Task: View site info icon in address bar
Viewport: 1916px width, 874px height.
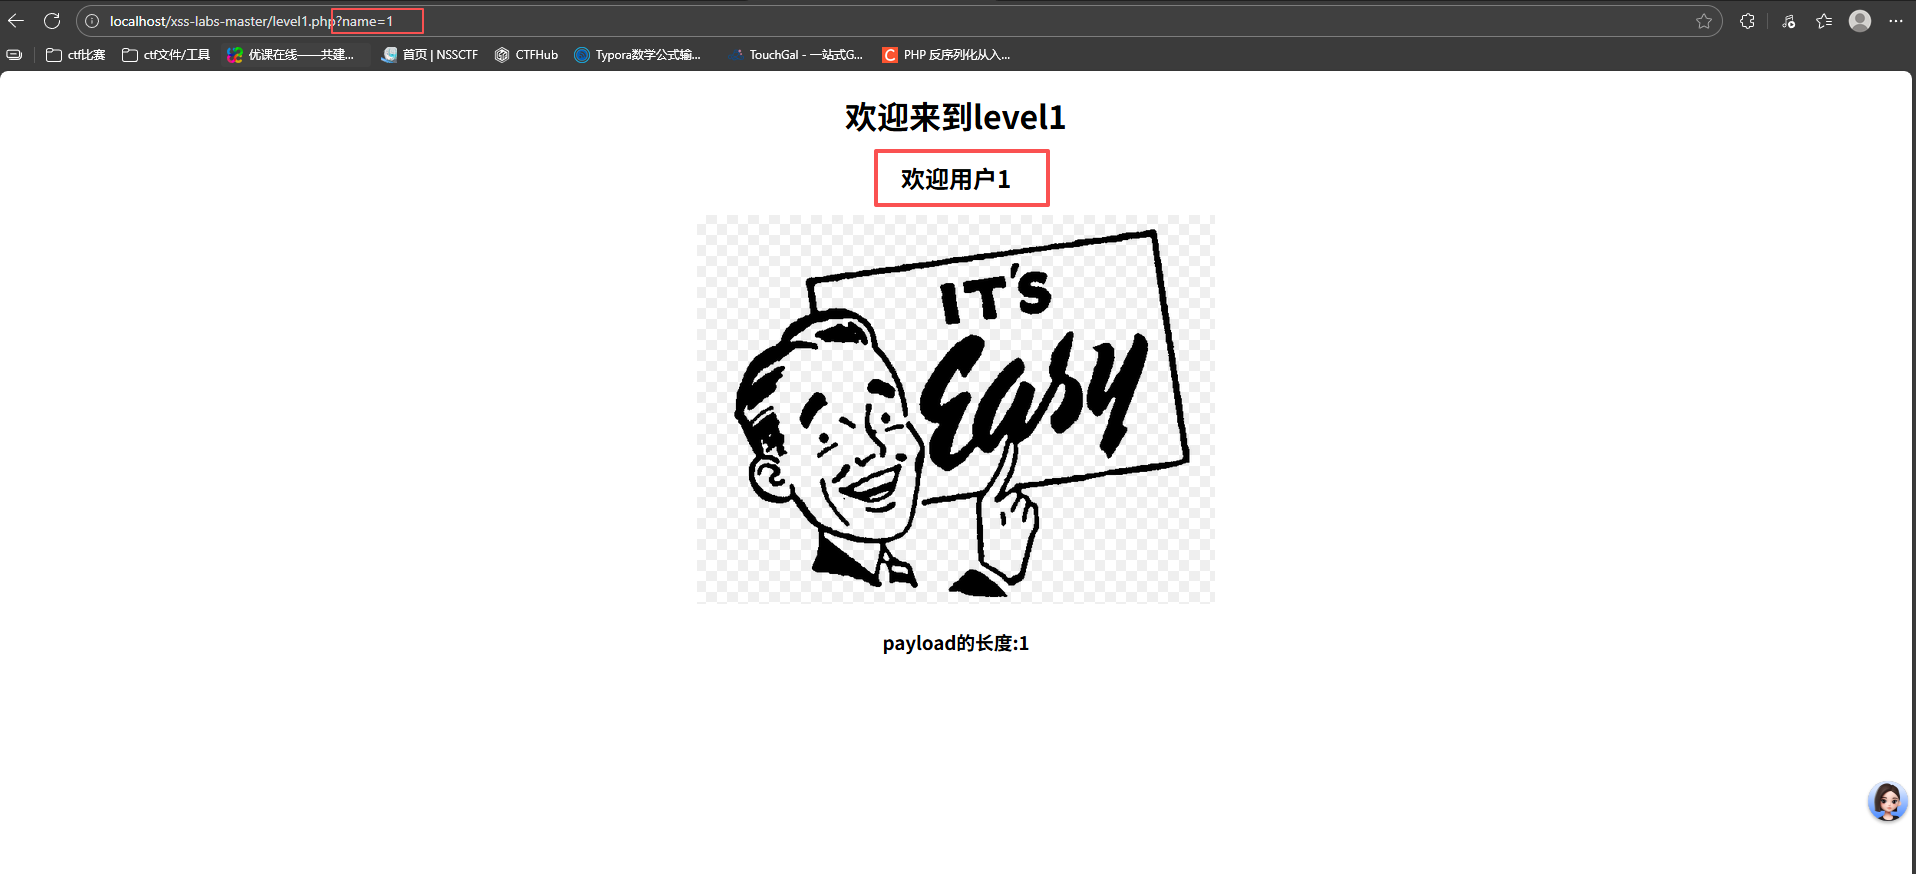Action: (92, 21)
